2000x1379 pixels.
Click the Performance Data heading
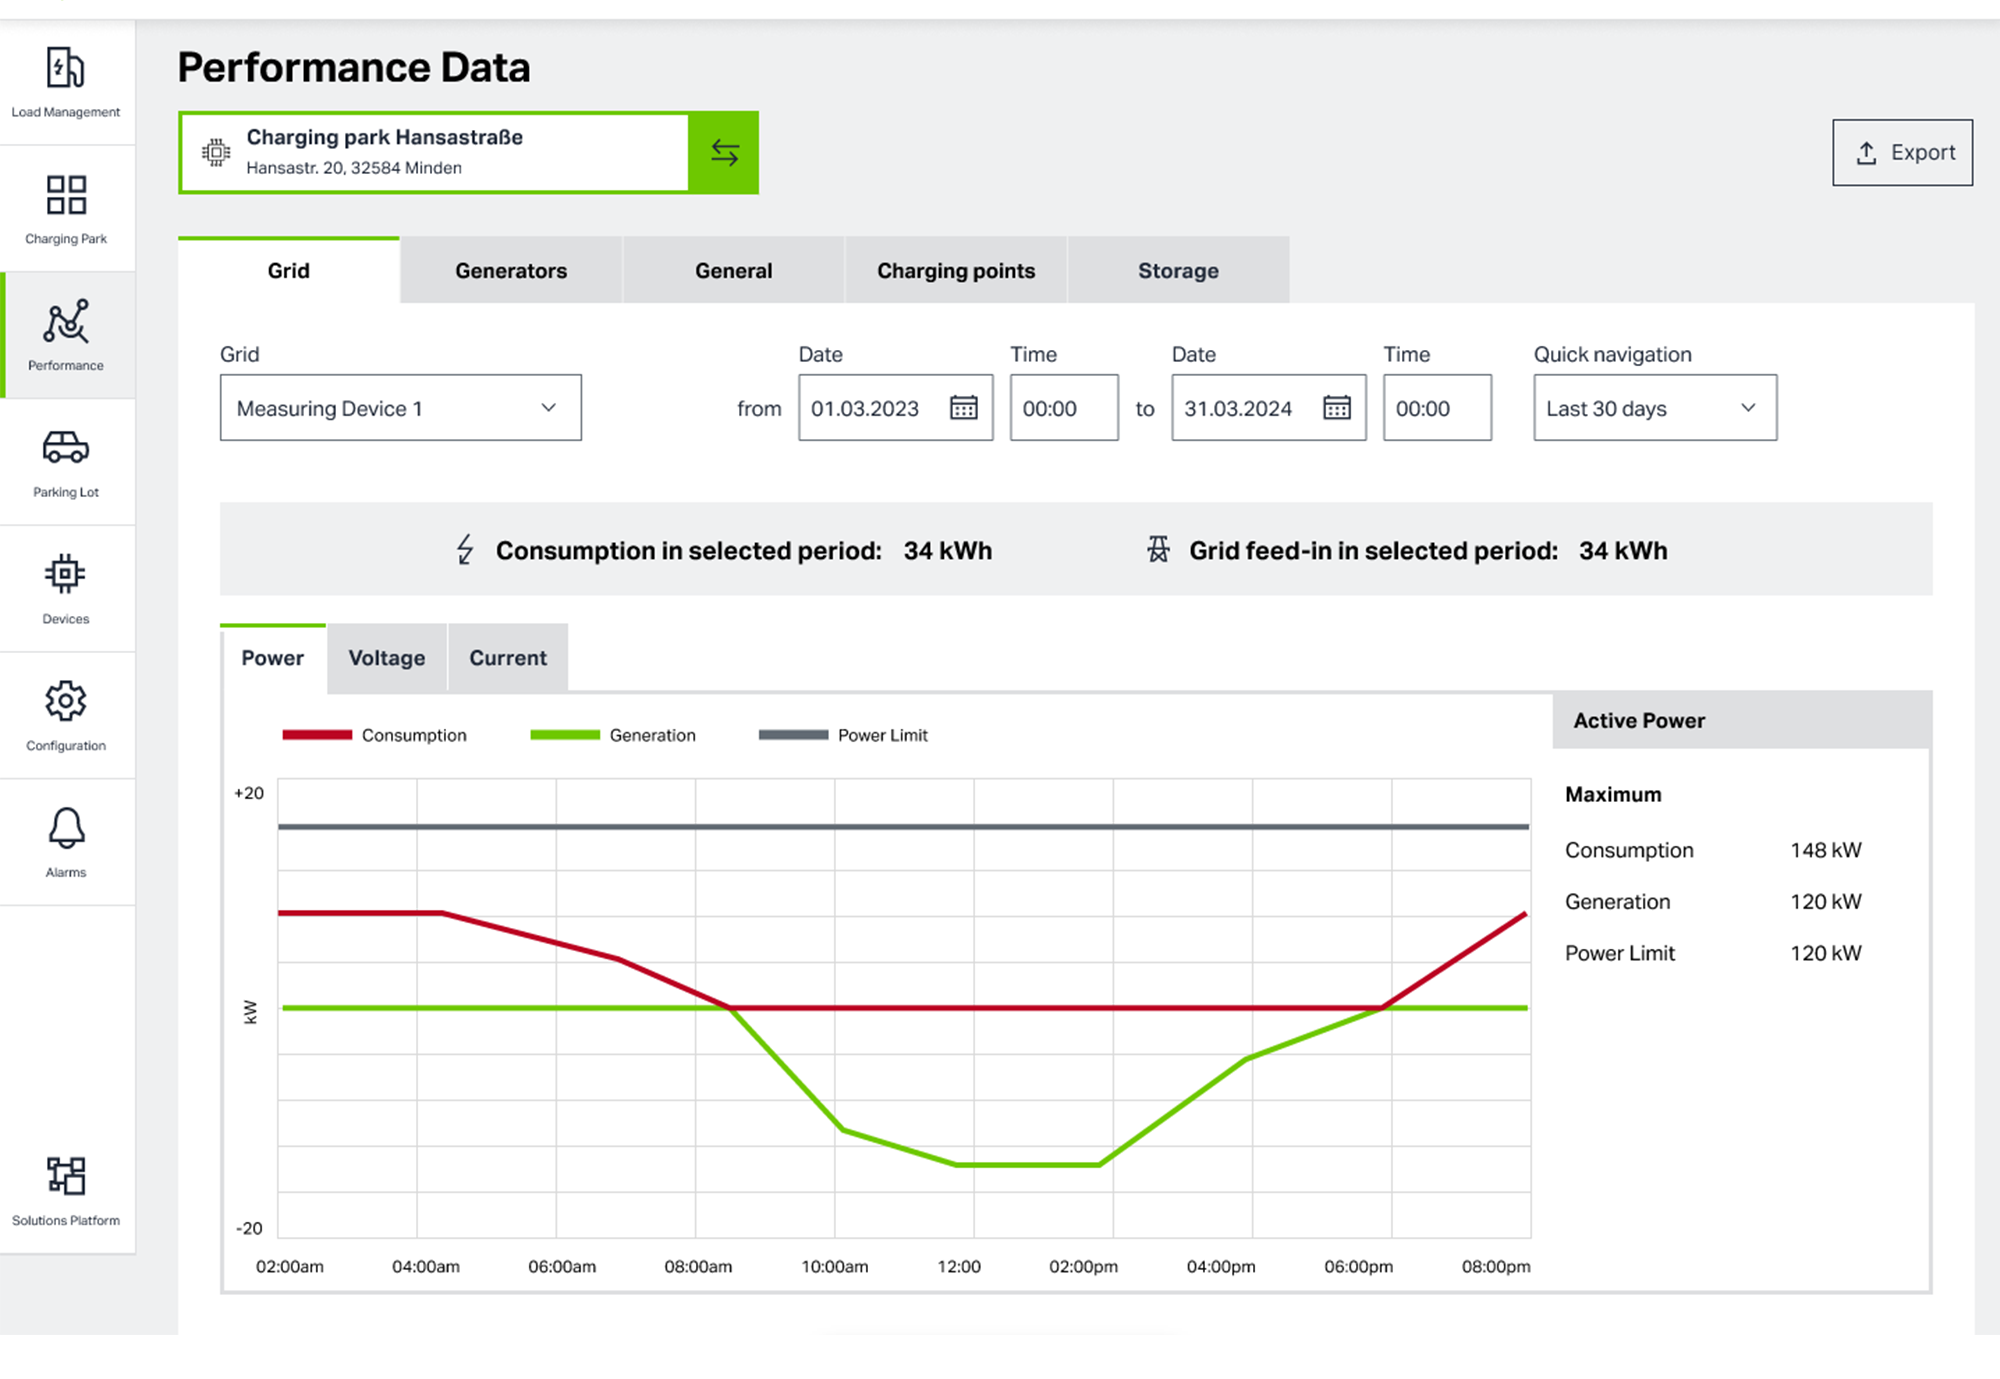(x=354, y=67)
